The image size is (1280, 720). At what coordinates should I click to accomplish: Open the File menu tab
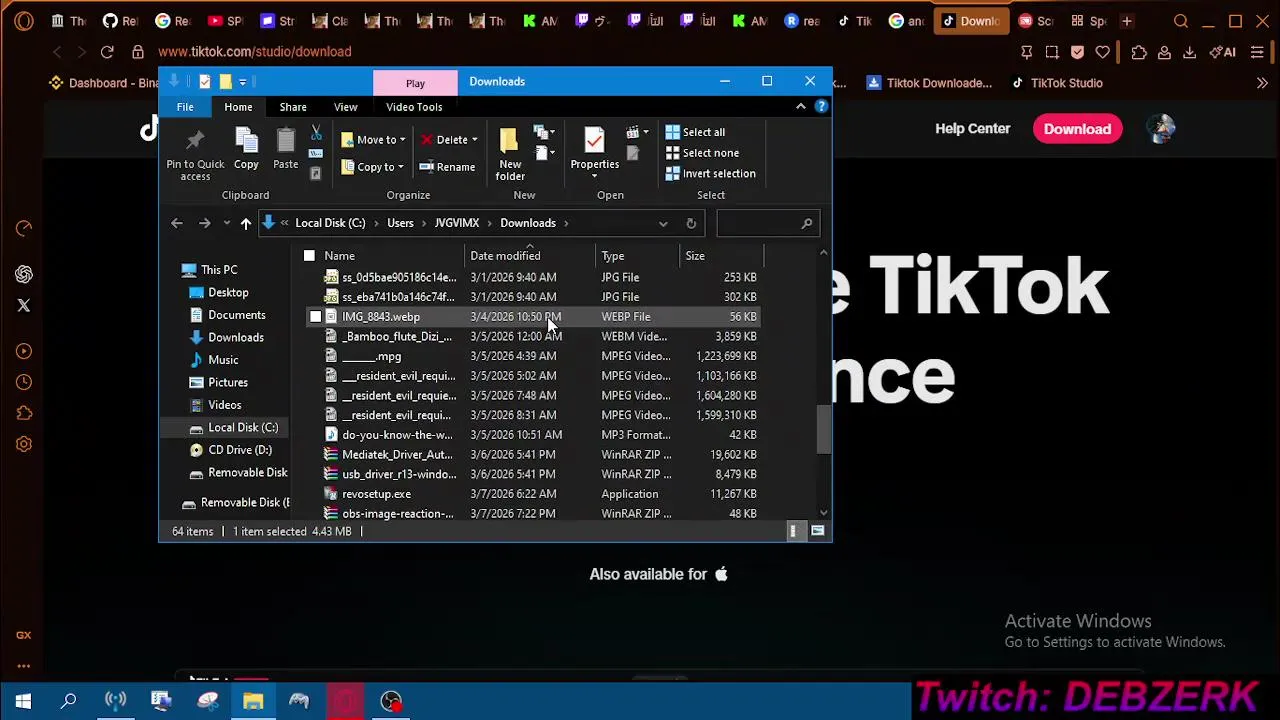point(185,107)
